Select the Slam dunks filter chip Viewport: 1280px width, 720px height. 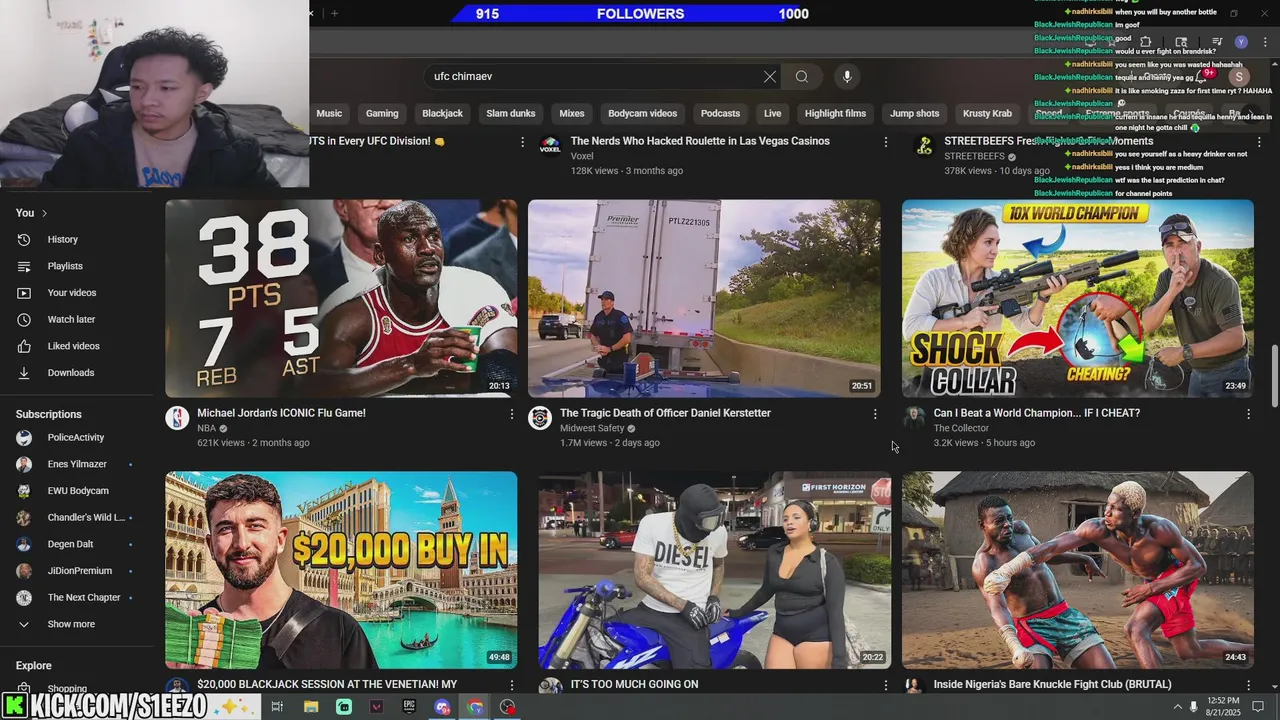point(511,113)
